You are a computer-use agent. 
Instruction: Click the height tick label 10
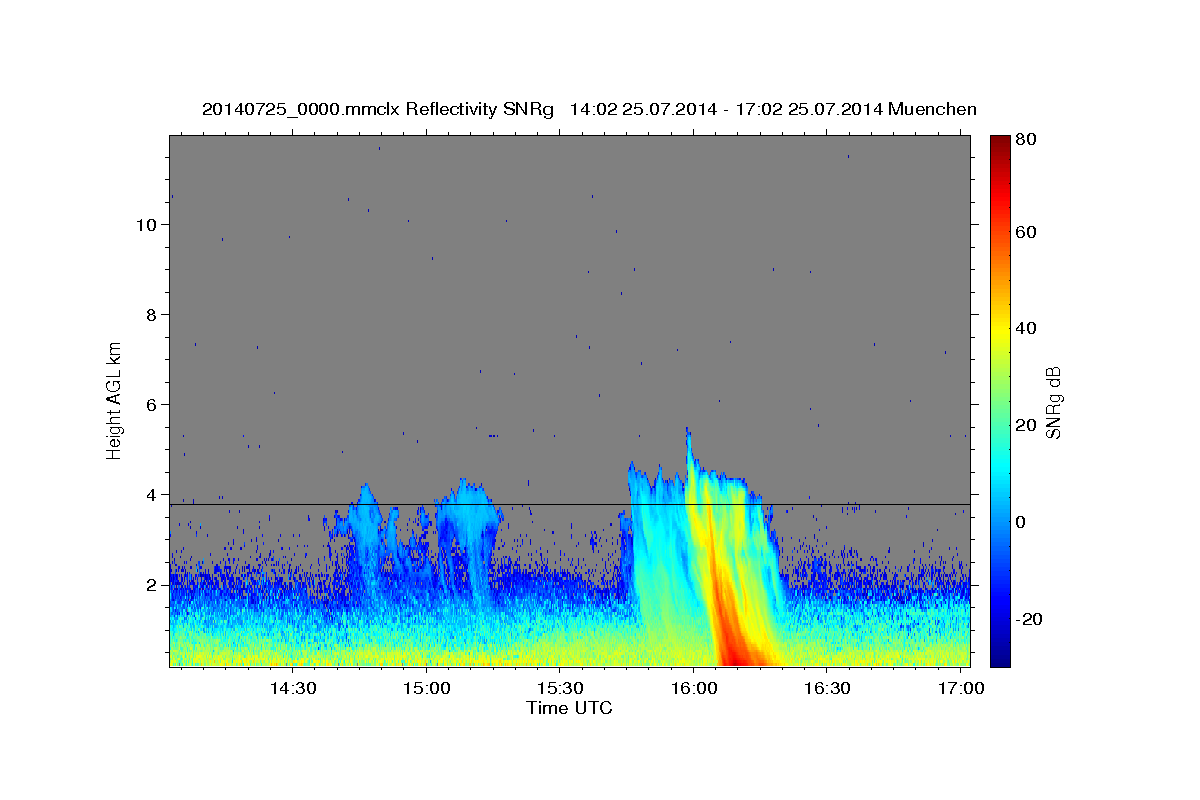click(147, 225)
